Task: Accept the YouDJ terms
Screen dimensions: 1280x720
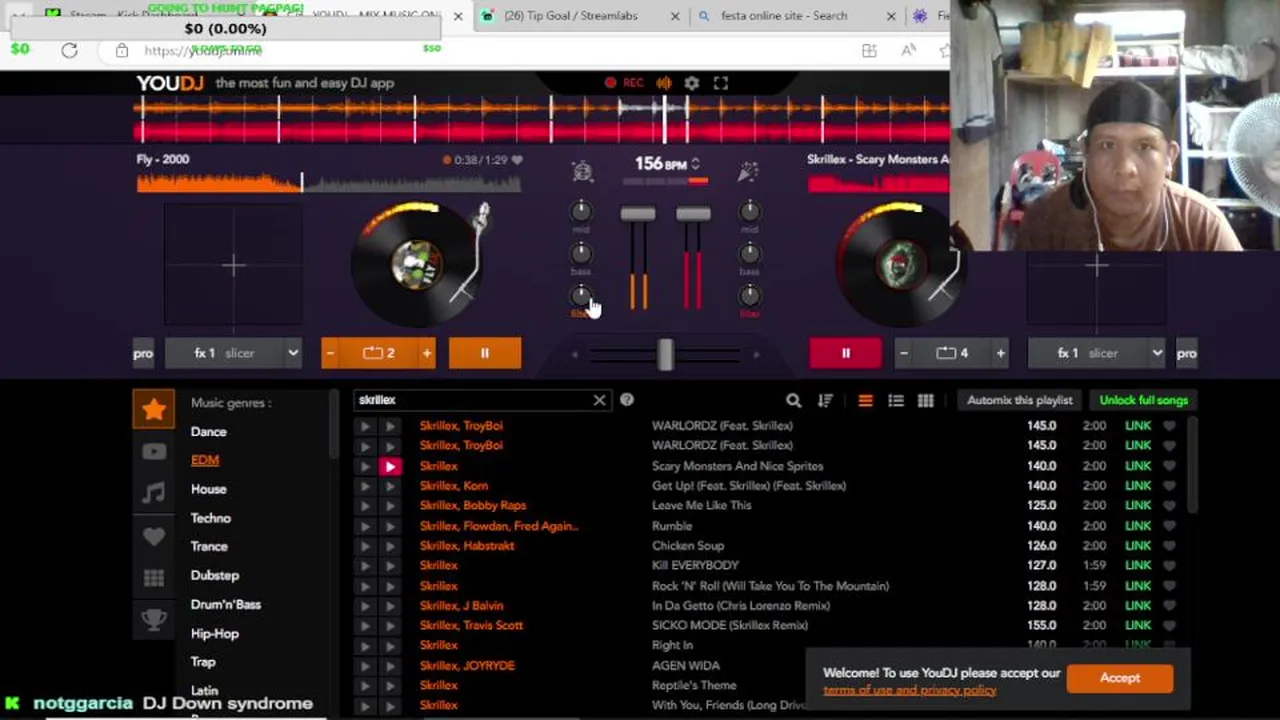Action: [x=1120, y=678]
